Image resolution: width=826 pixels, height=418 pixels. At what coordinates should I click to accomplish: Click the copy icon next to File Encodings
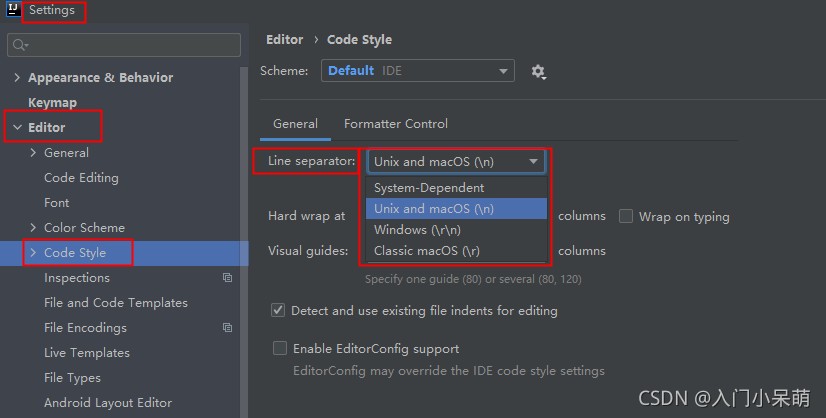[227, 328]
